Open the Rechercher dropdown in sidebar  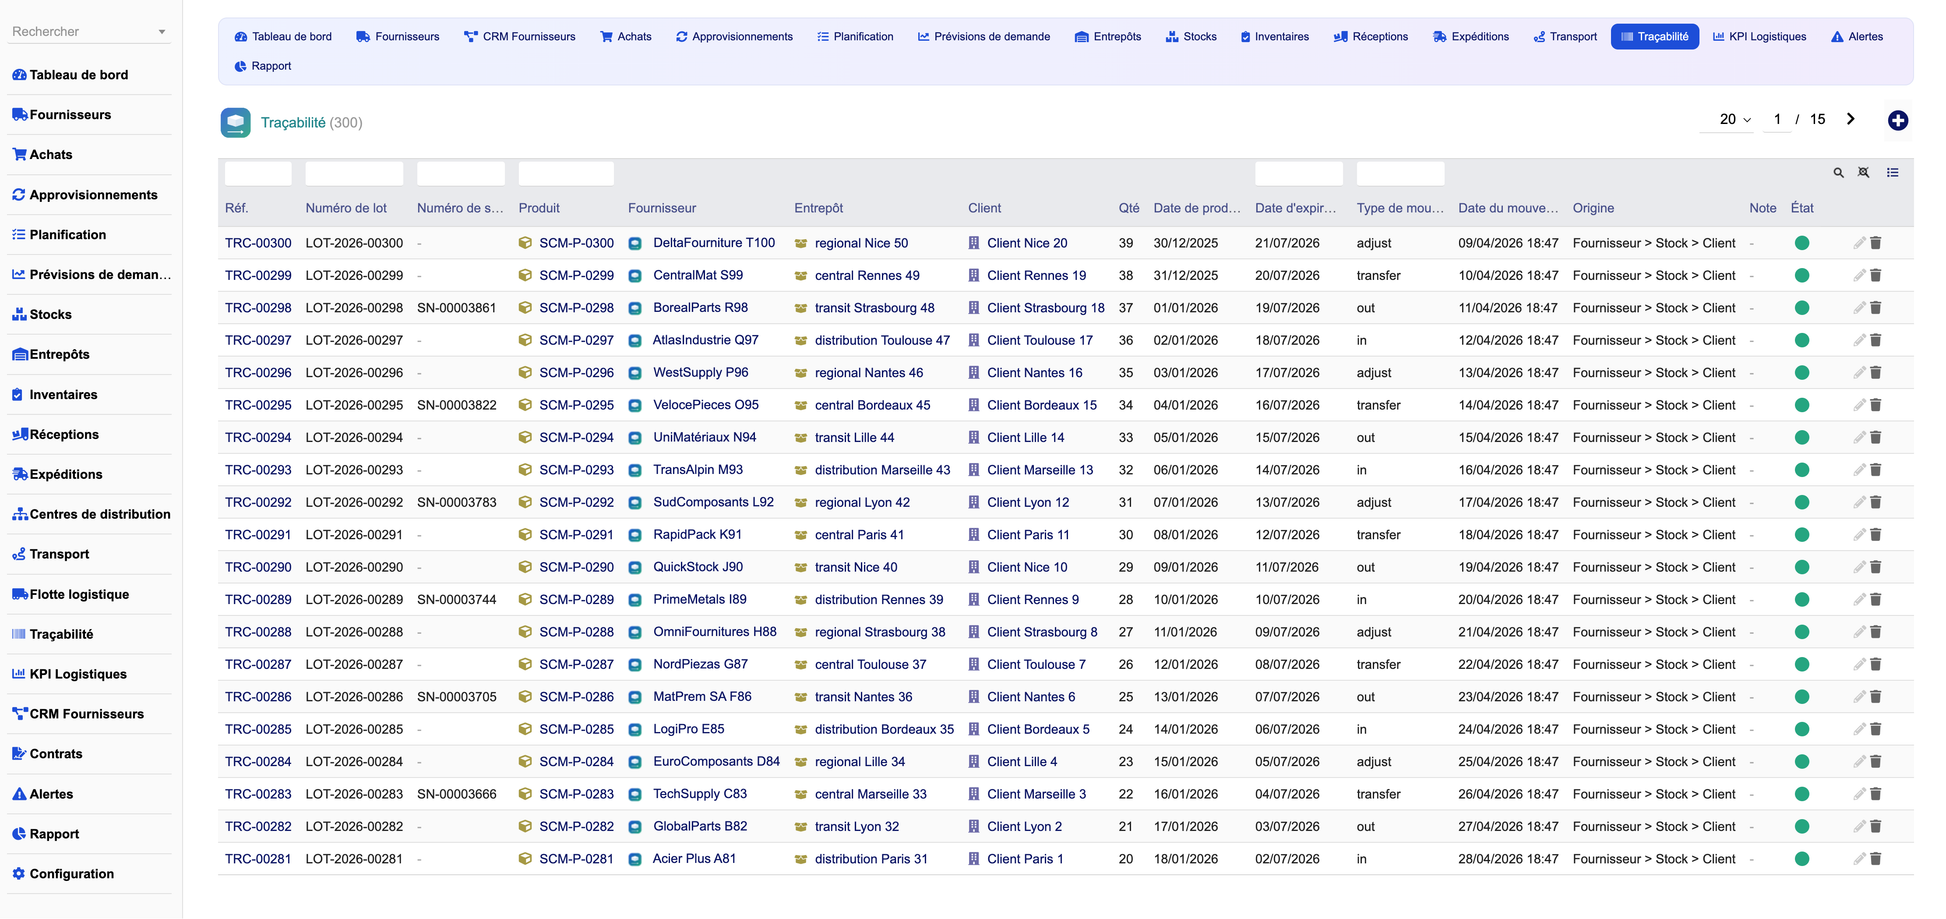(89, 32)
